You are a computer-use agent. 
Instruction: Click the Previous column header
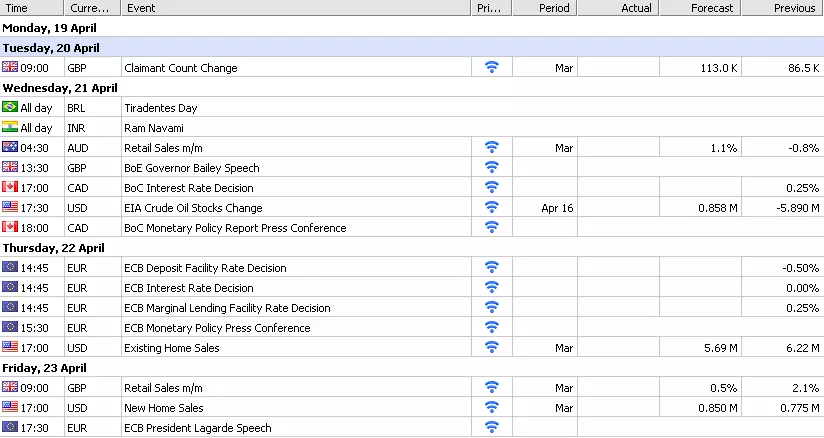(782, 8)
